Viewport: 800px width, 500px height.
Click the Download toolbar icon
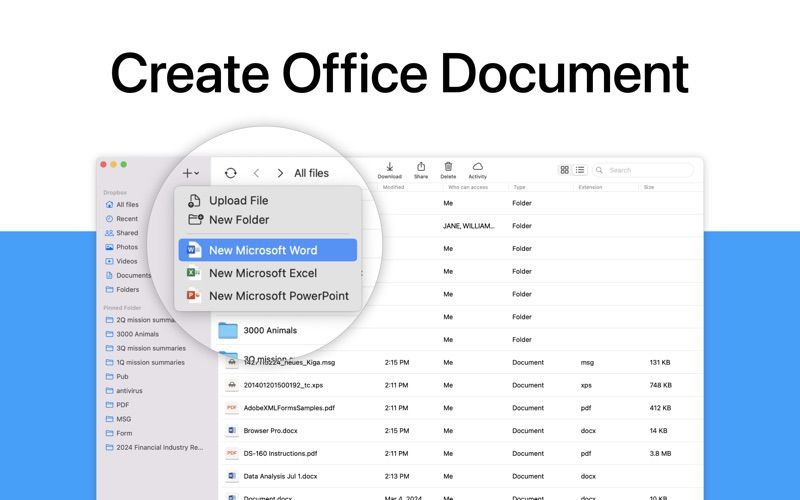point(389,170)
